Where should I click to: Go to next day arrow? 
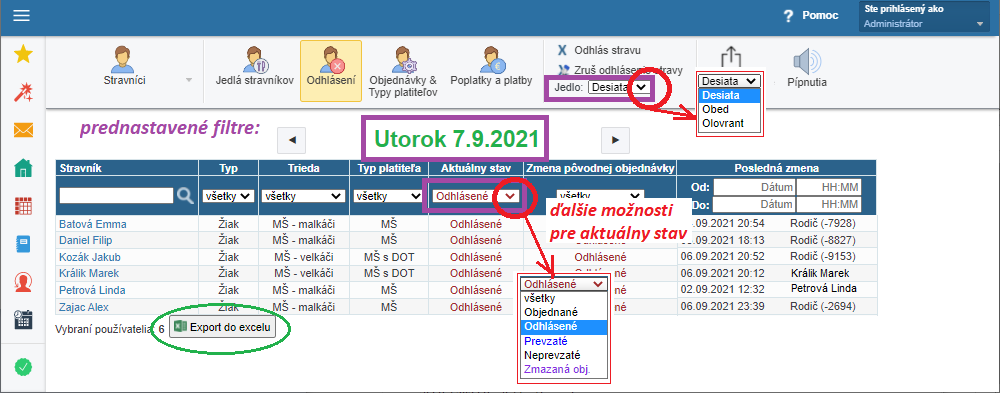tap(615, 139)
